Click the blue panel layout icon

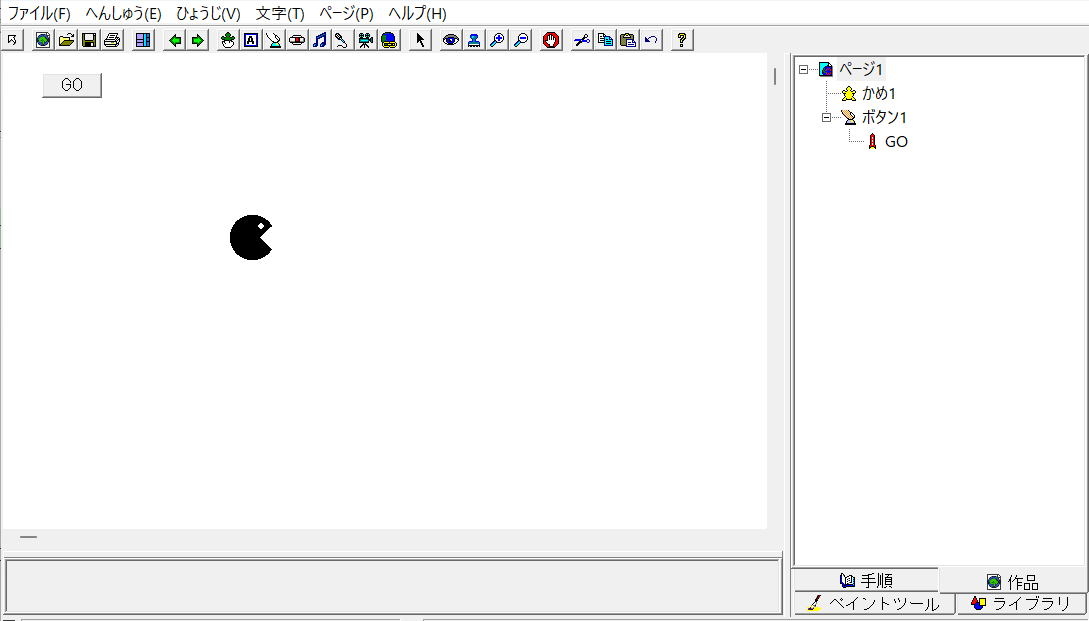click(143, 40)
